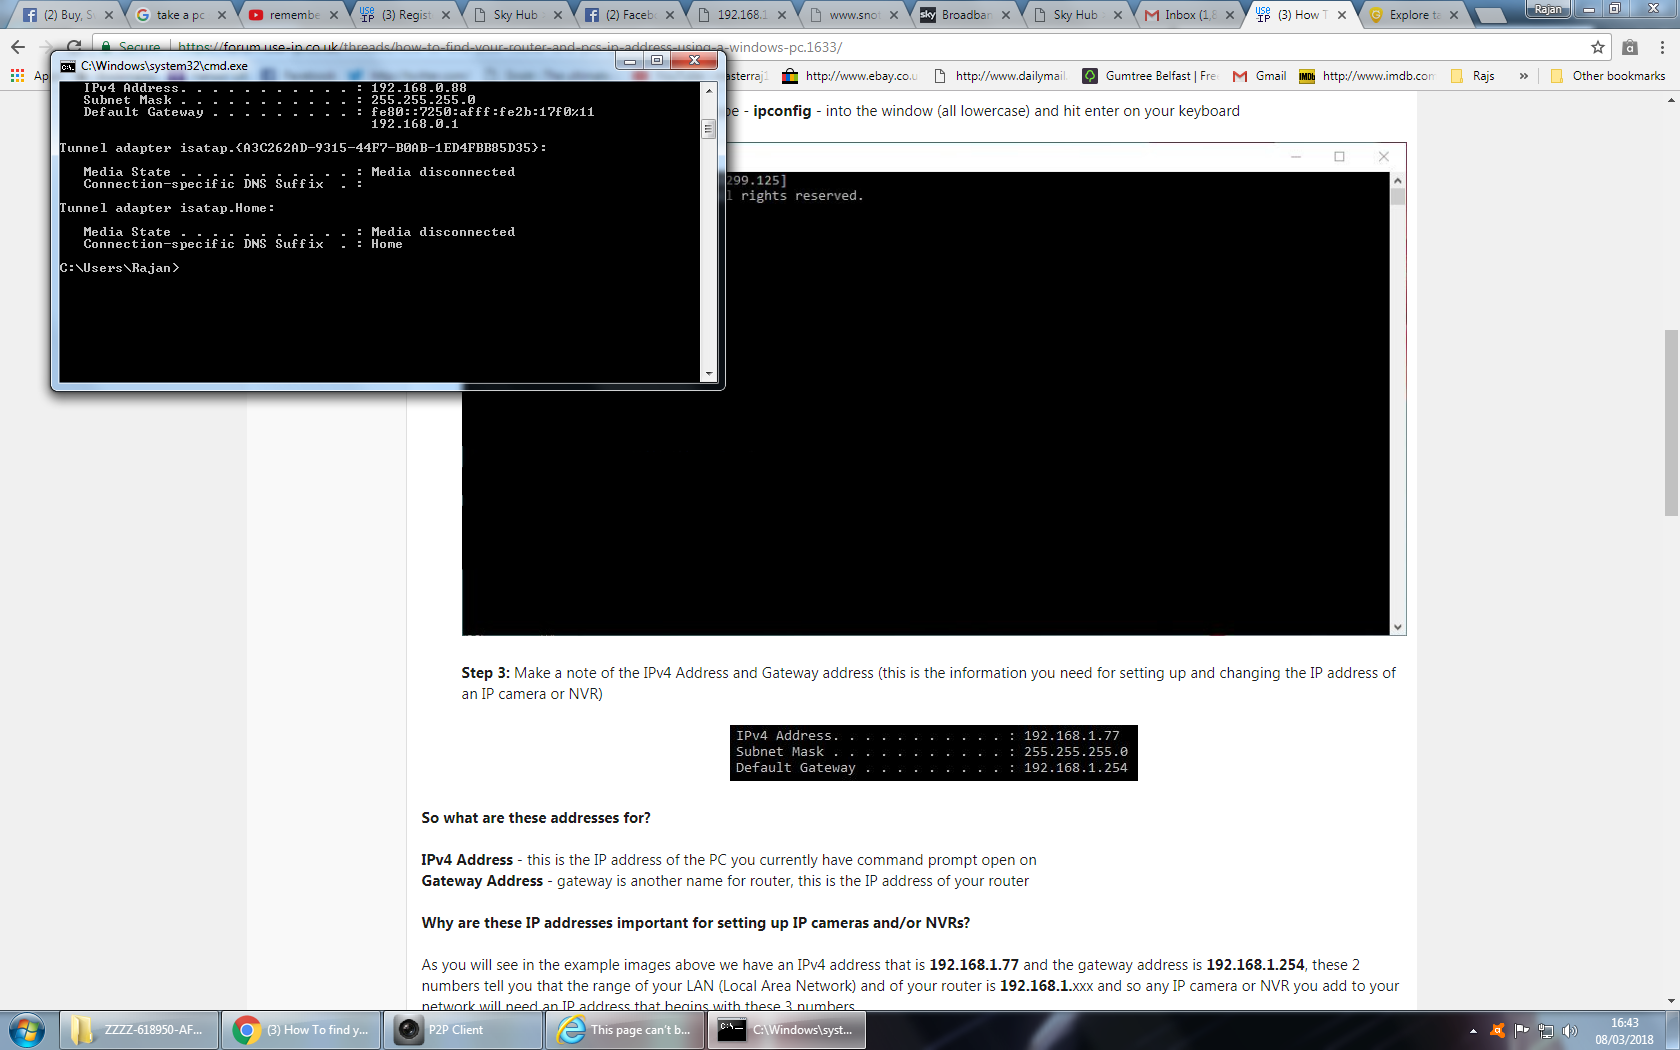Click the Action Center flag icon
This screenshot has width=1680, height=1050.
(1521, 1030)
